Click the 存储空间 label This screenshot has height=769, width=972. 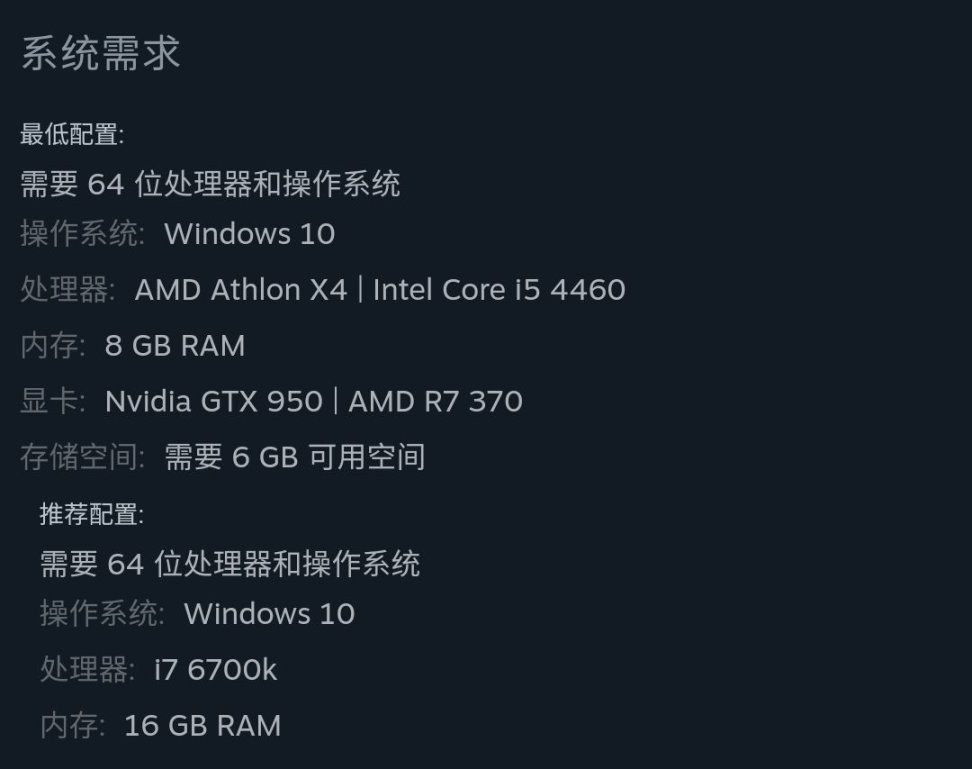point(82,458)
